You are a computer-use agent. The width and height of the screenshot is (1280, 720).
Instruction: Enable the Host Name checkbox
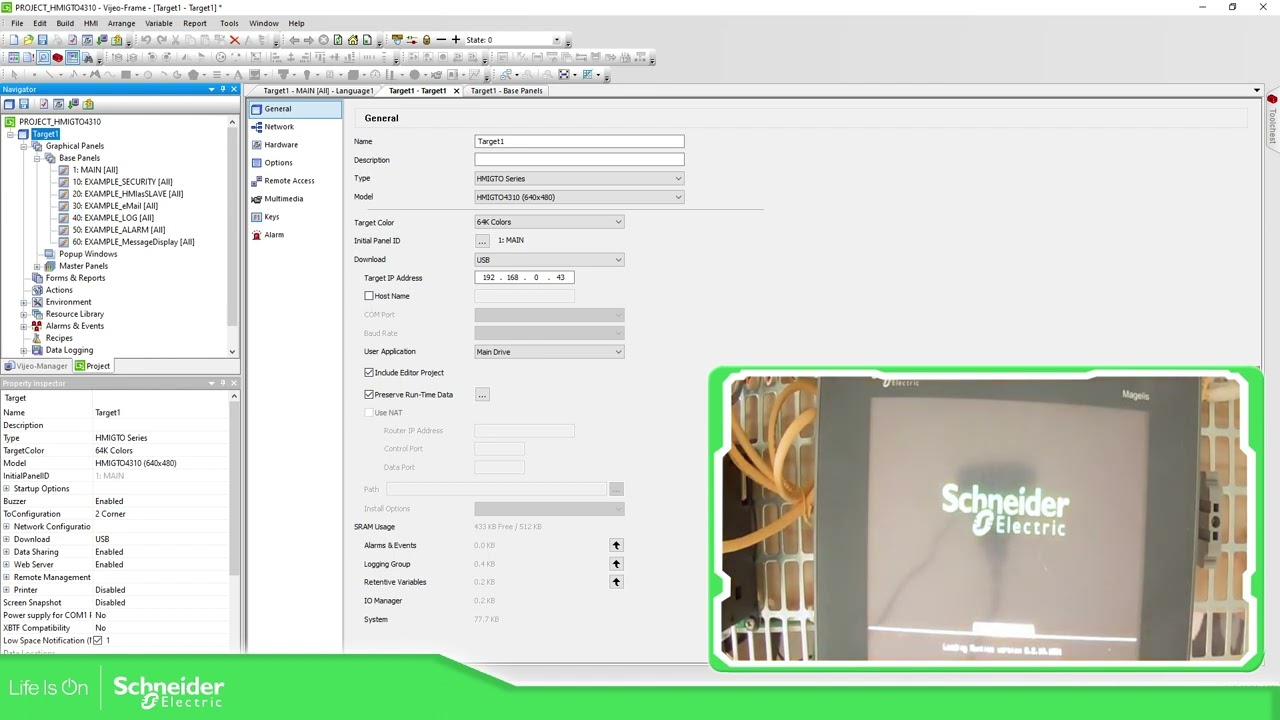tap(369, 296)
